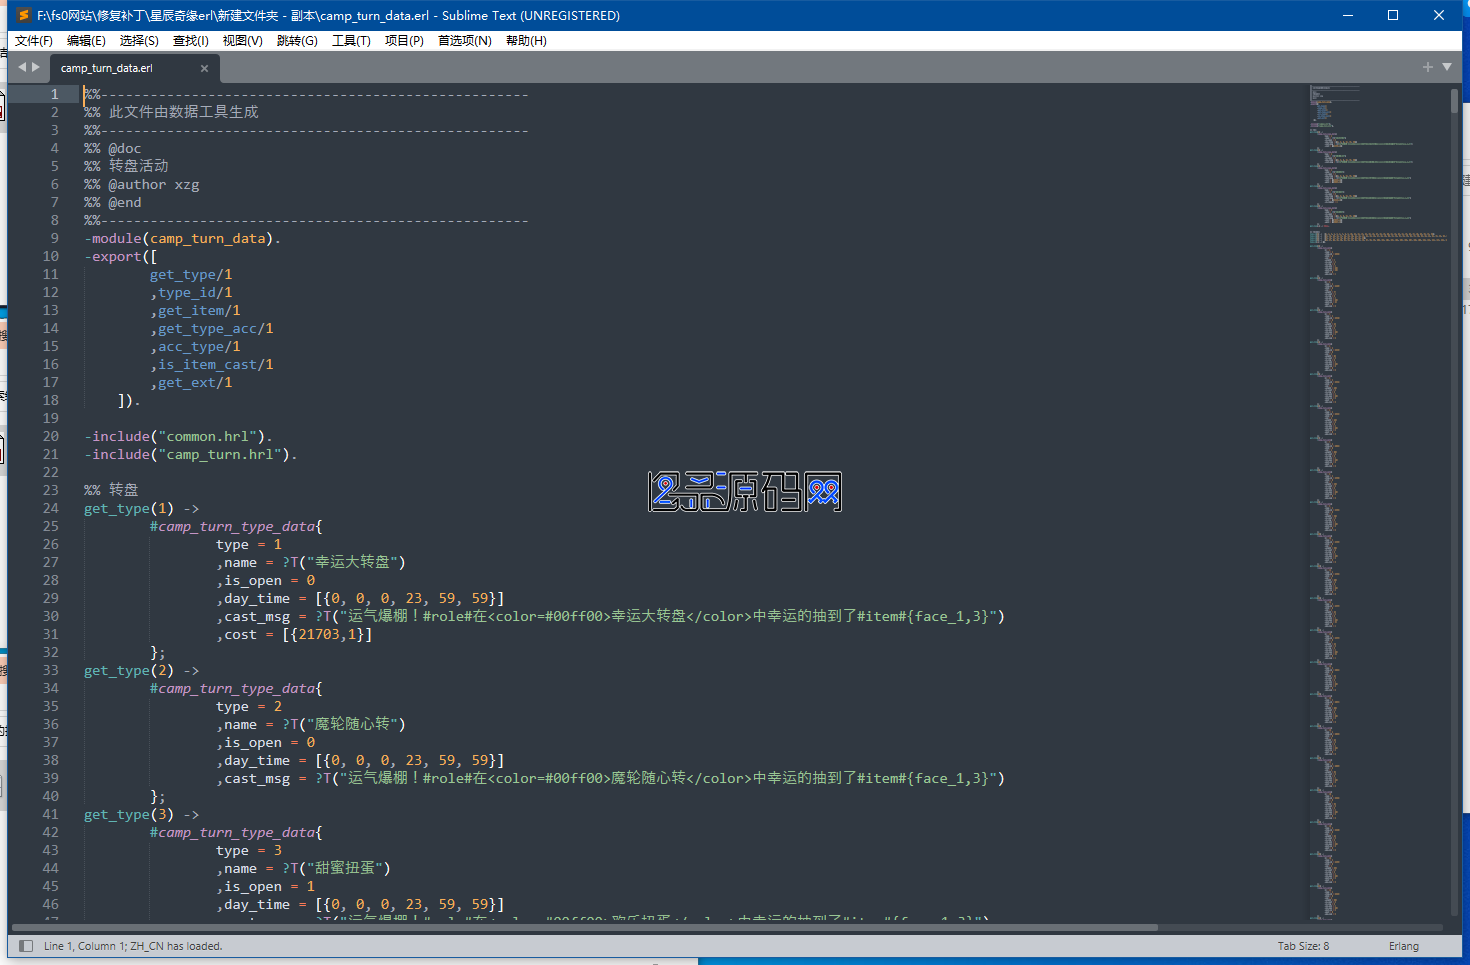Click the vertical scrollbar thumb
This screenshot has height=965, width=1470.
[1454, 100]
